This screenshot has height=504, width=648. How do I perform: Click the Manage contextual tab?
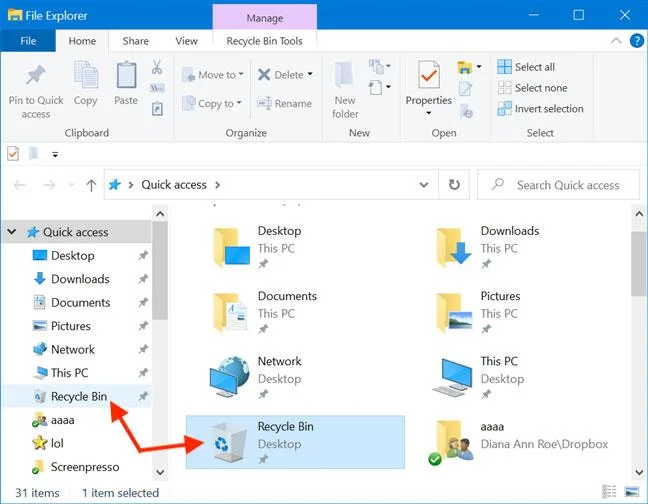click(x=265, y=18)
